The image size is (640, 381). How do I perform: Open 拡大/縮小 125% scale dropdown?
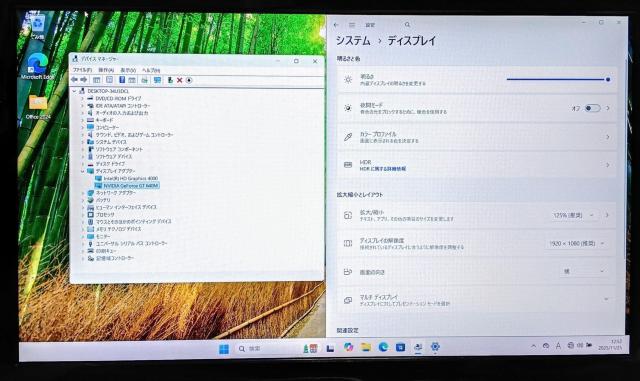[573, 215]
